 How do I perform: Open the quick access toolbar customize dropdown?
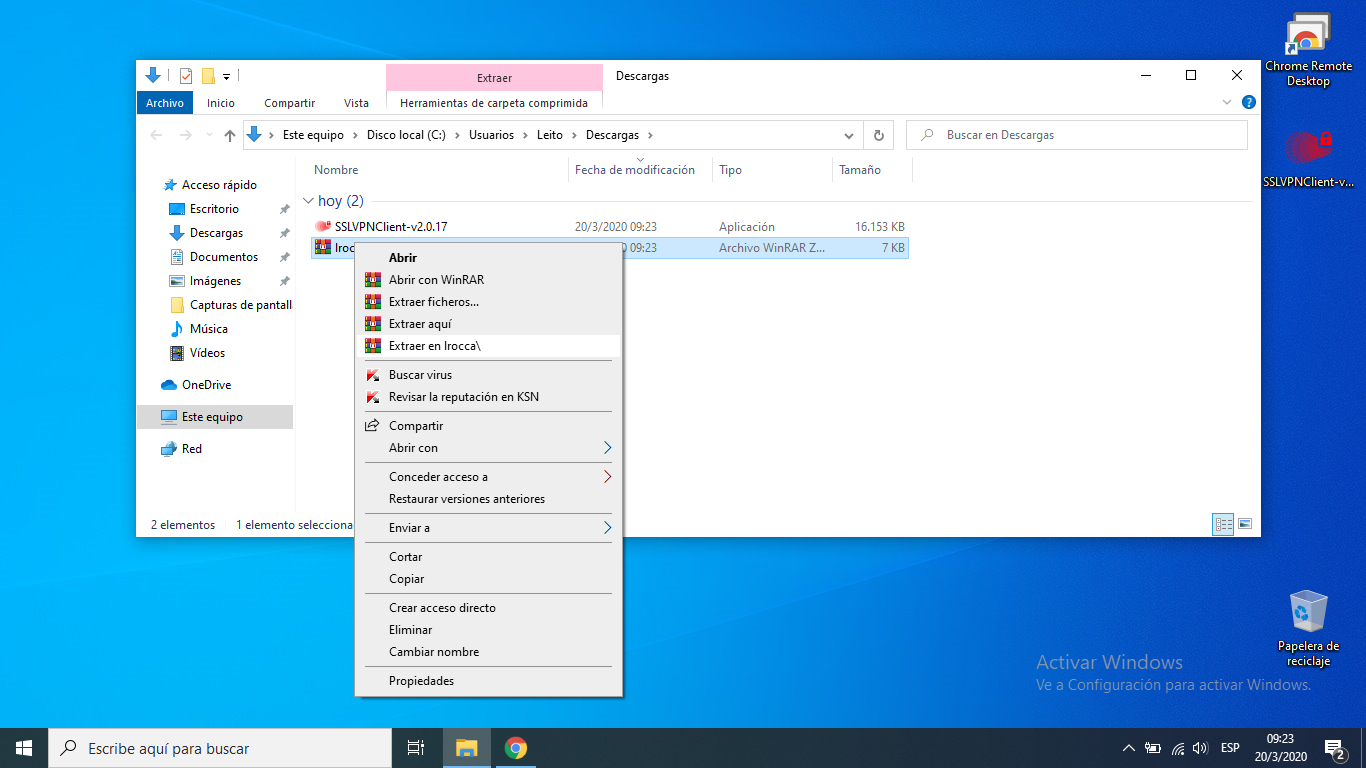click(227, 76)
